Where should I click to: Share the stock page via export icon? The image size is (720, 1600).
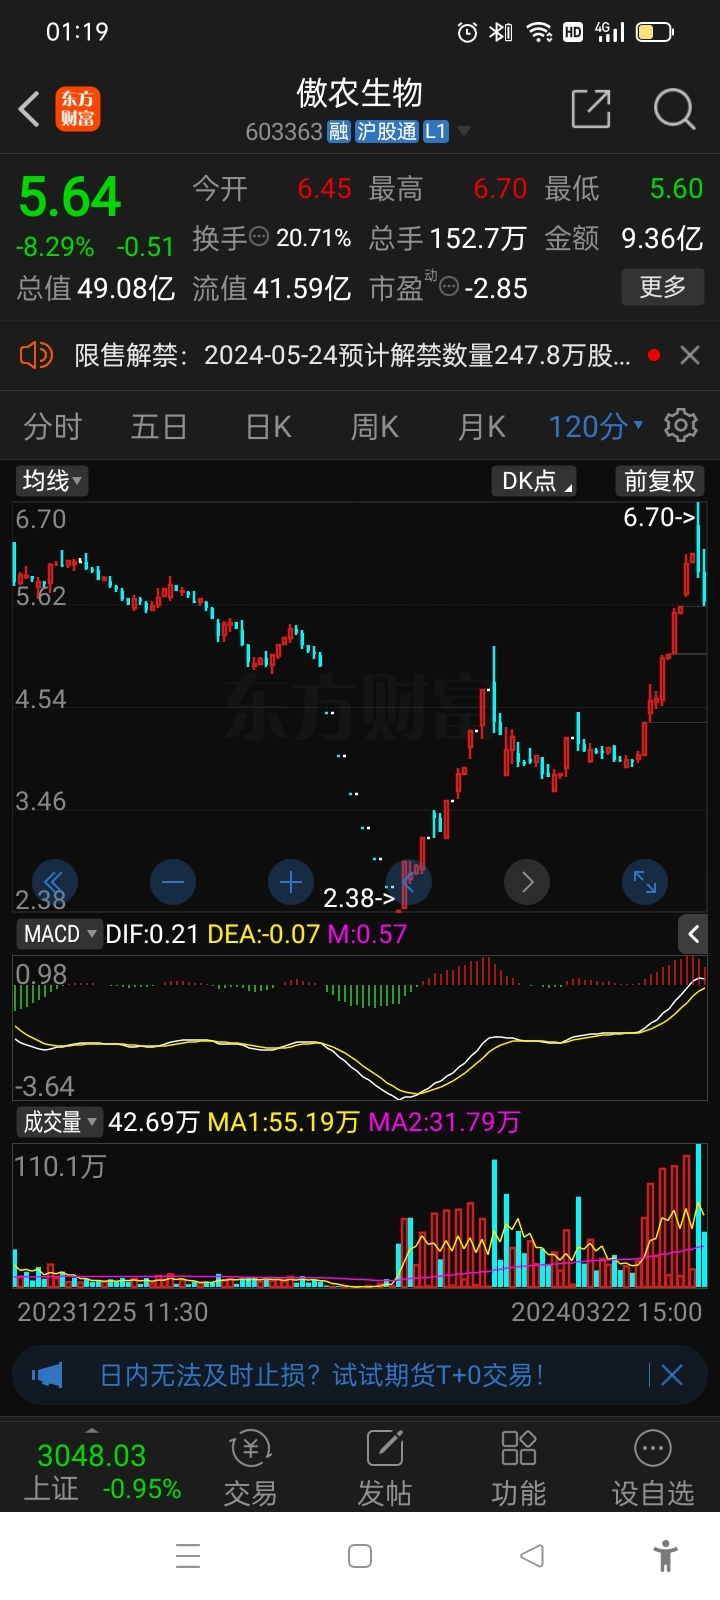[x=590, y=109]
